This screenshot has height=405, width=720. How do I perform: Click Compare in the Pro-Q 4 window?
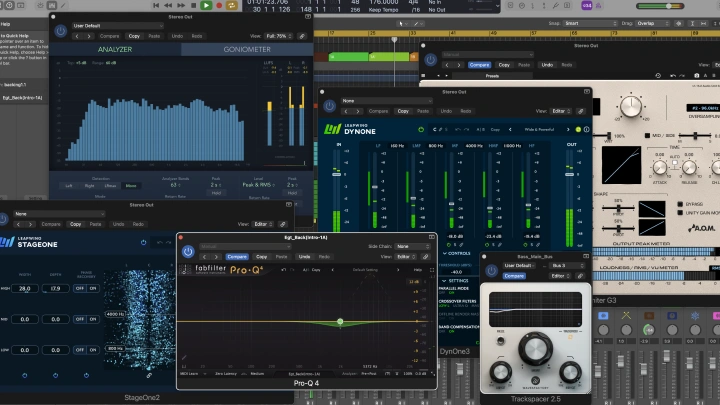[237, 257]
